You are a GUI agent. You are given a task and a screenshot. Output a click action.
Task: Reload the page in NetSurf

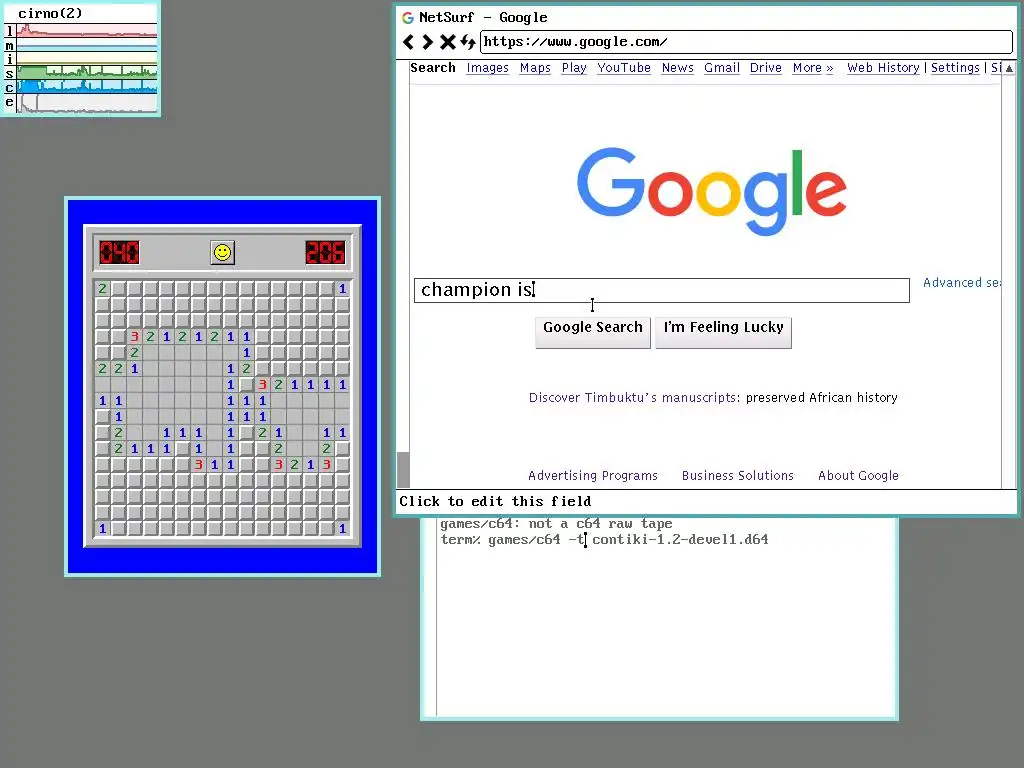click(x=468, y=42)
